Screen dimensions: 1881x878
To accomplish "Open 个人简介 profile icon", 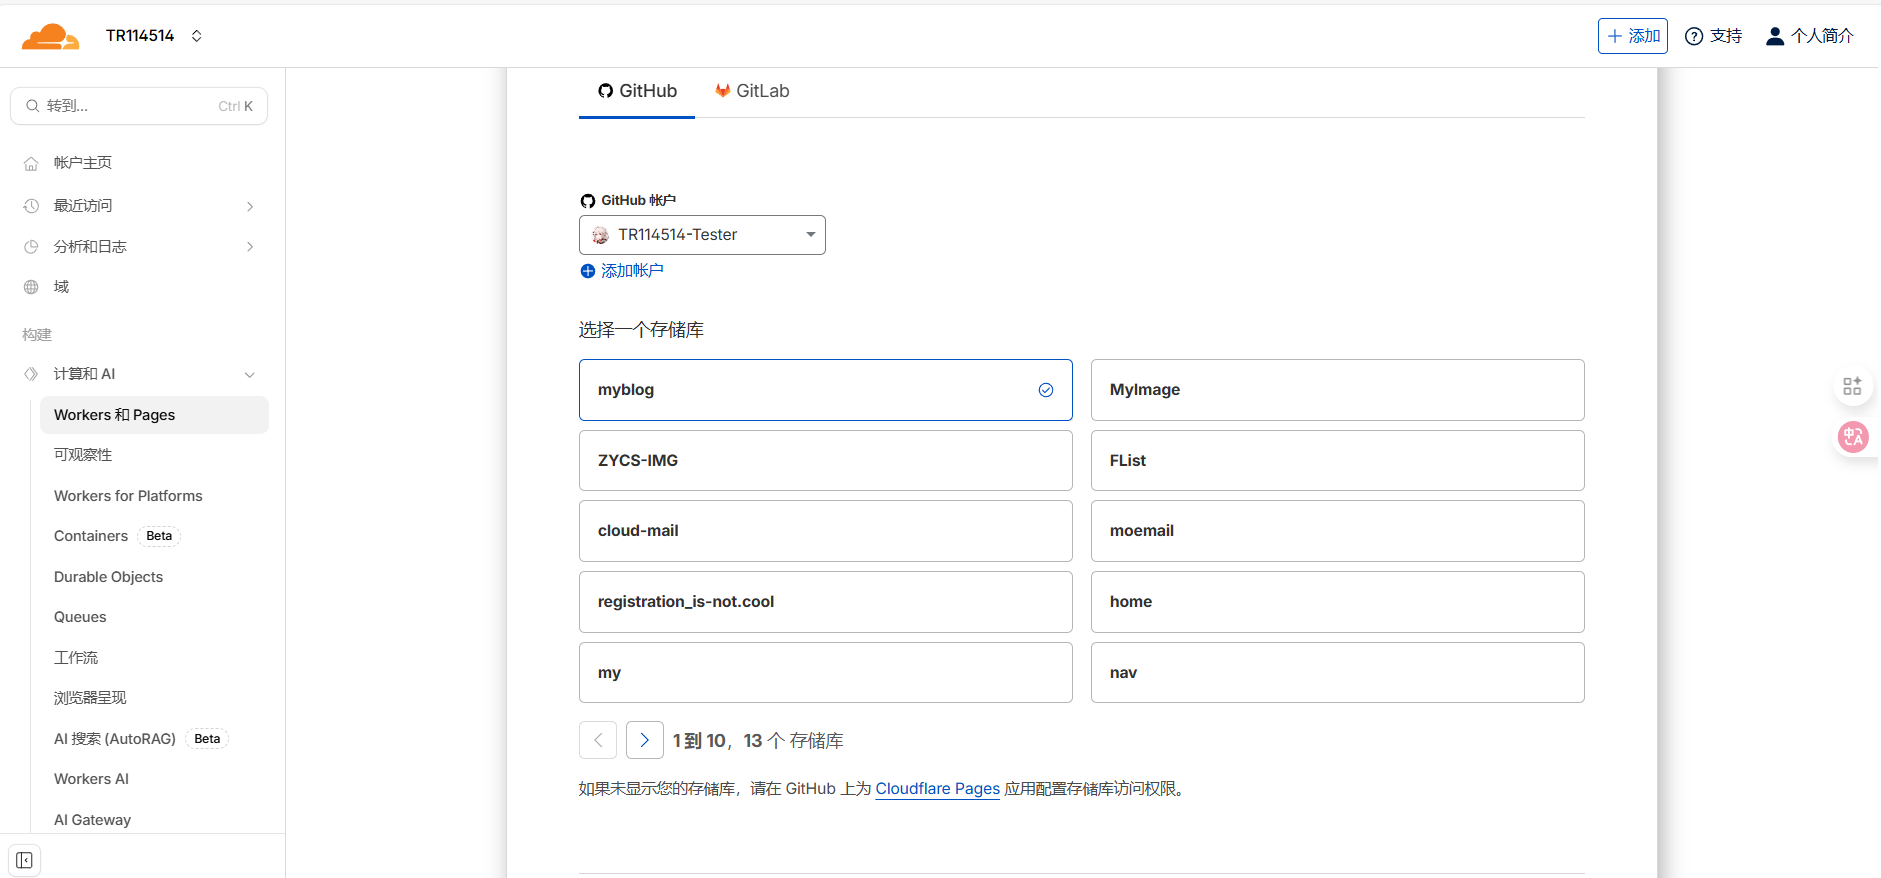I will tap(1775, 36).
